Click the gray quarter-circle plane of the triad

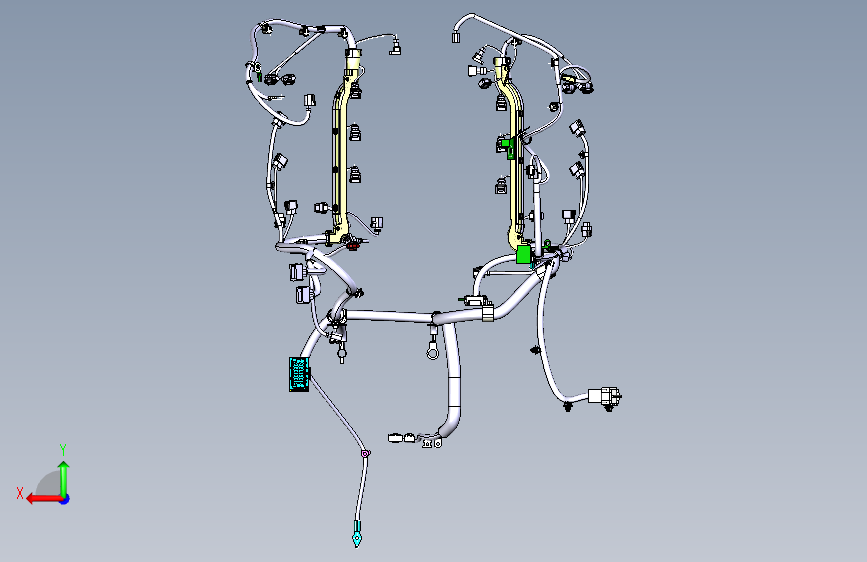[x=49, y=484]
